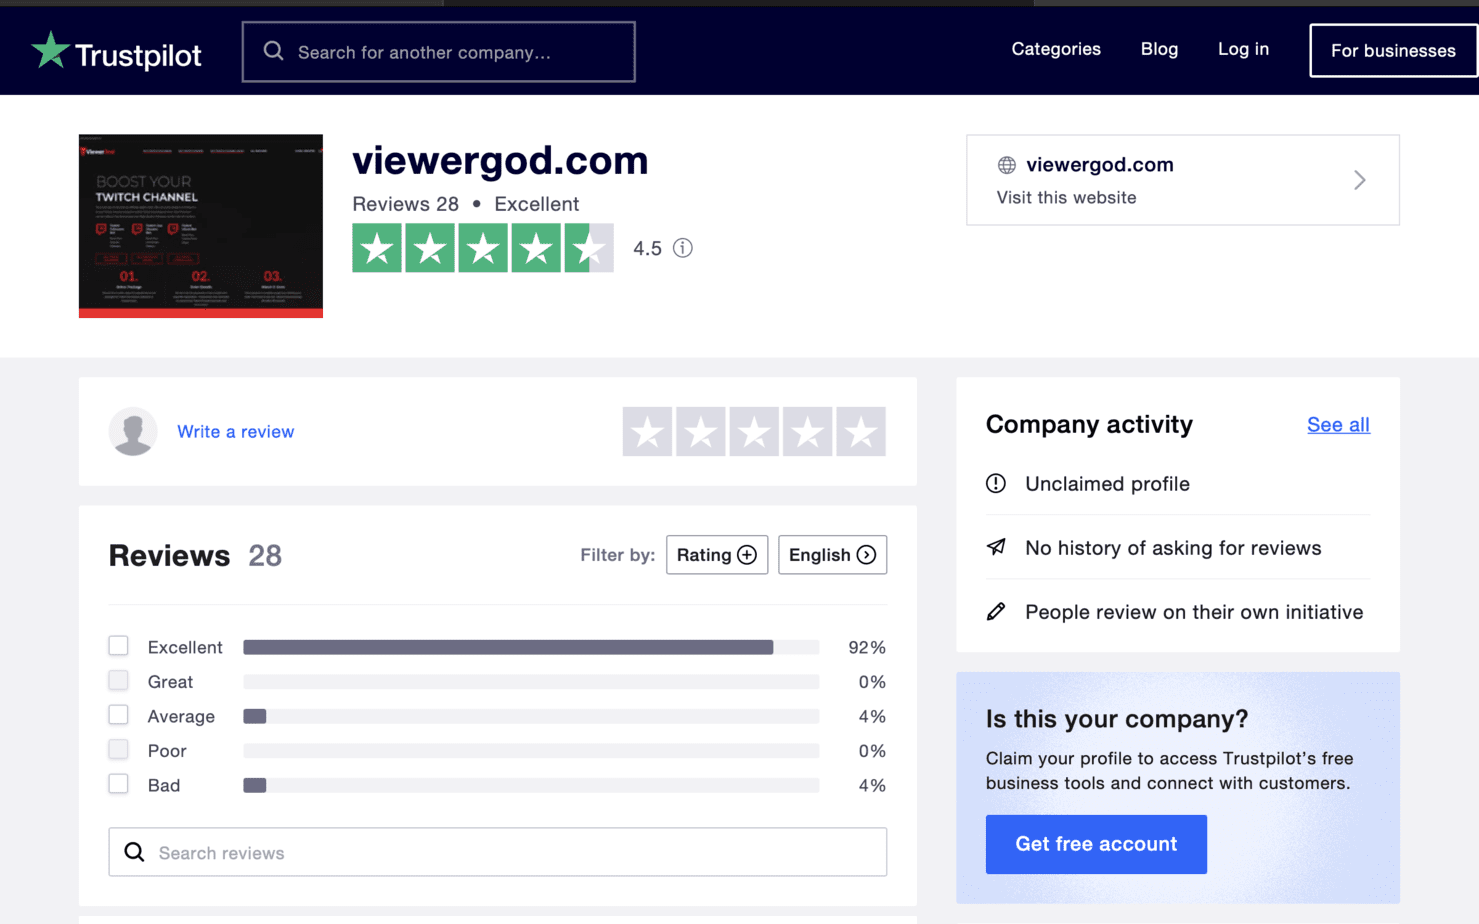Click the Unclaimed profile exclamation icon

[x=996, y=483]
